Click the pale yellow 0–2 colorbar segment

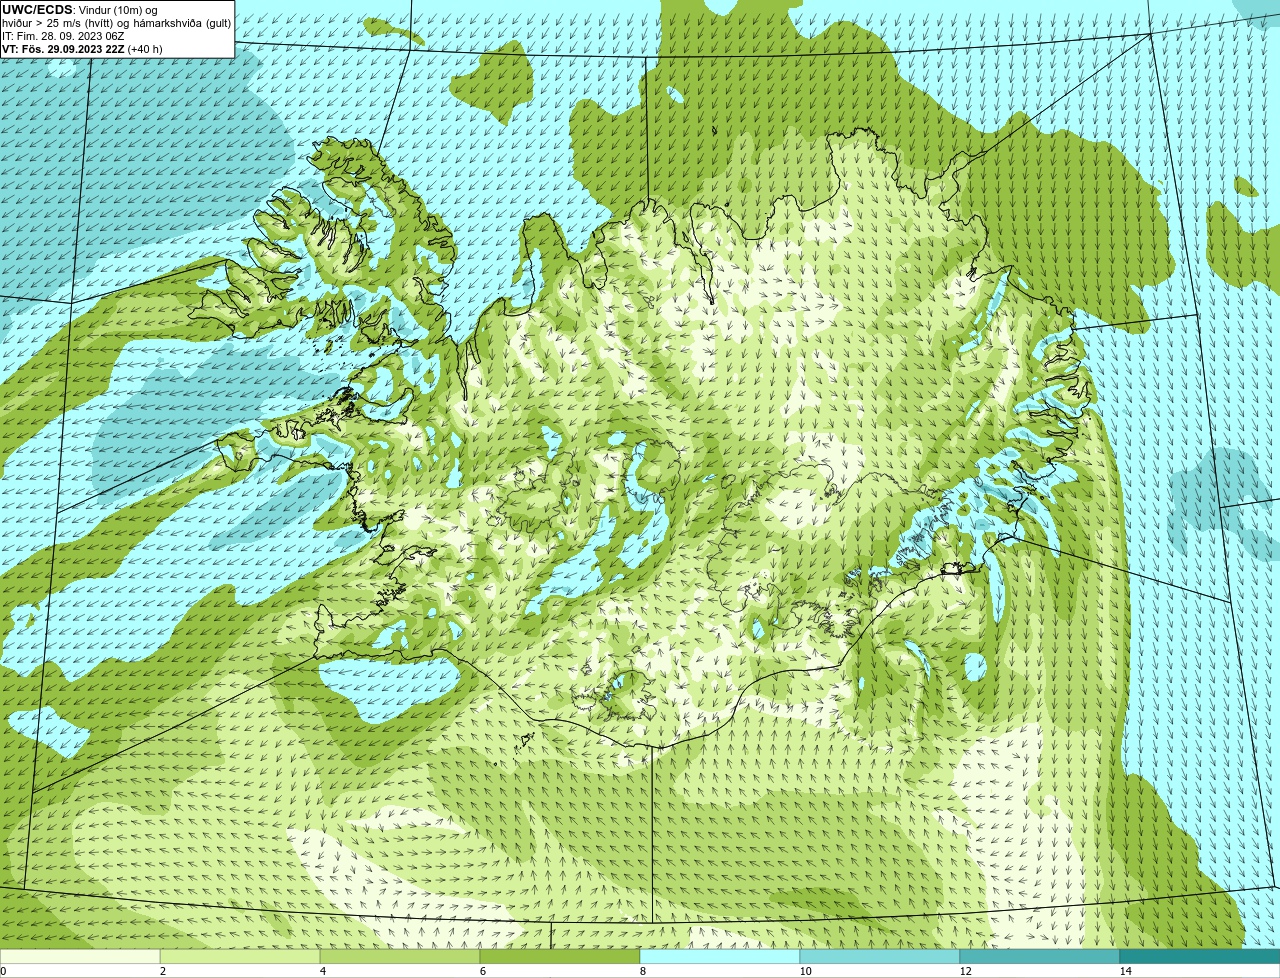click(80, 956)
